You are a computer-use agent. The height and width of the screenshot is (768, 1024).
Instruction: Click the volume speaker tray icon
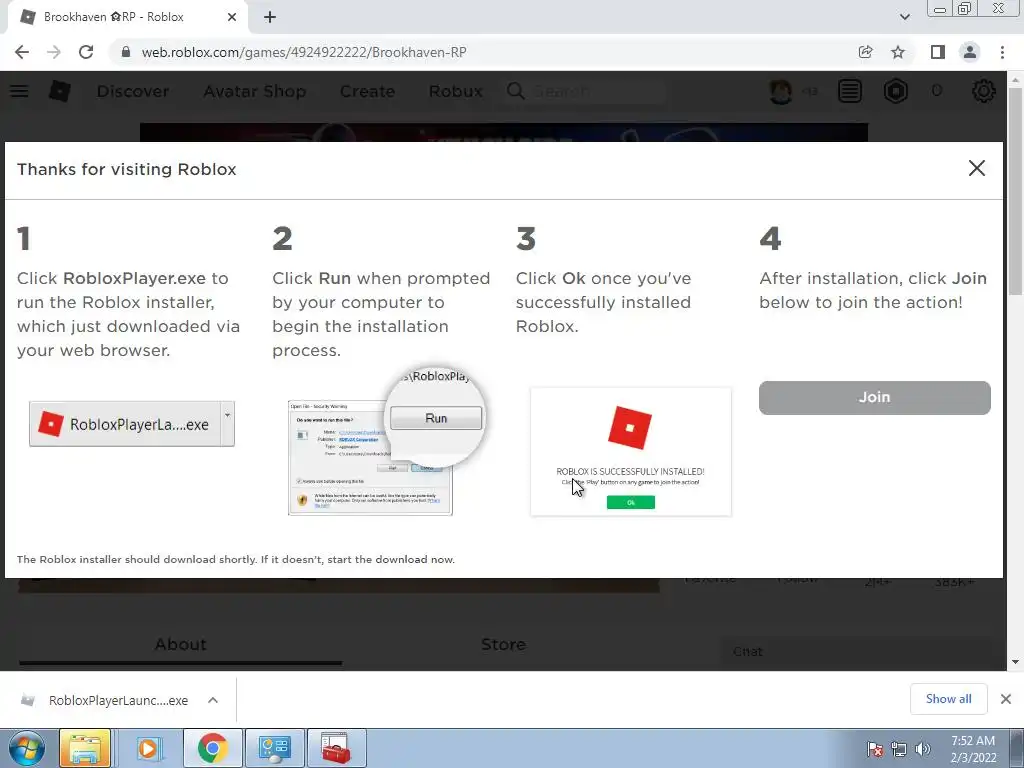pyautogui.click(x=923, y=749)
